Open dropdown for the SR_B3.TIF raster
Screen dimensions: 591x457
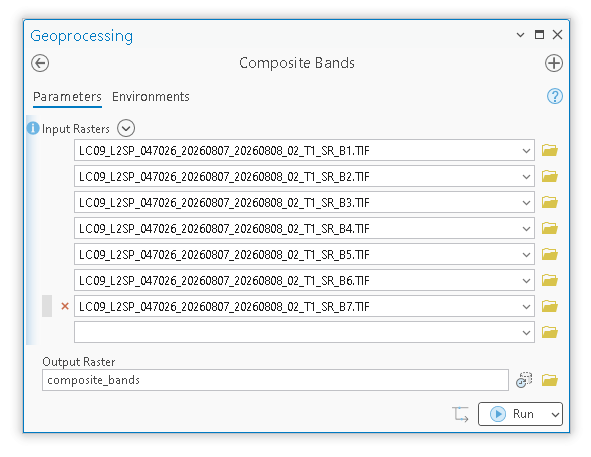[526, 202]
